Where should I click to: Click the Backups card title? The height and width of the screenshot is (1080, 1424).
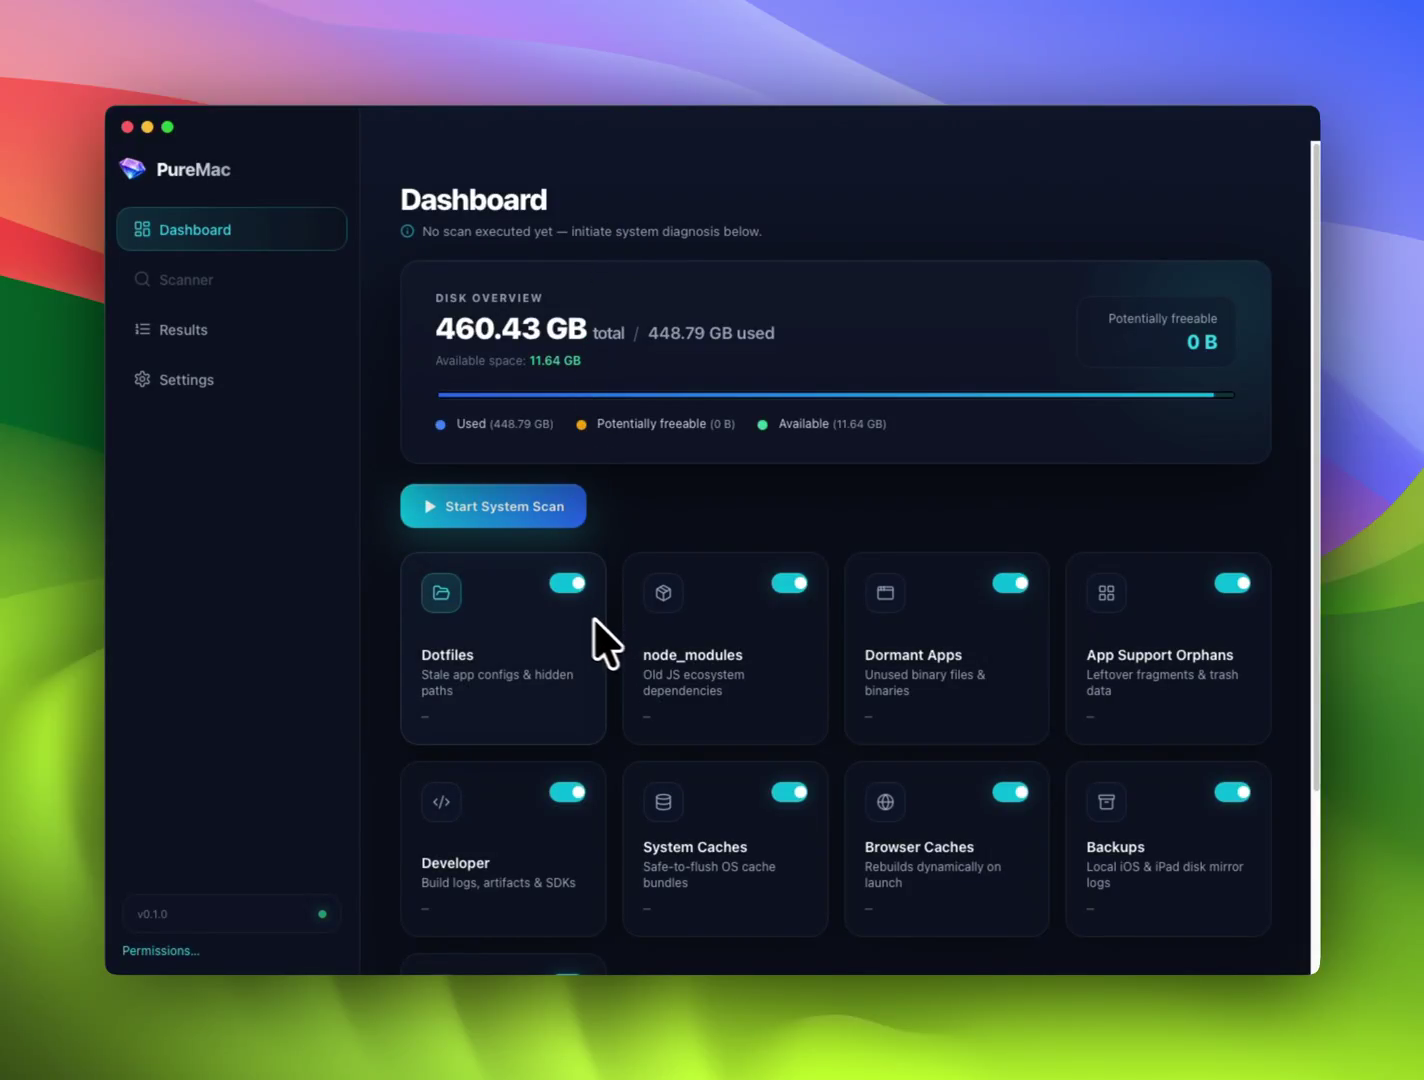tap(1115, 847)
